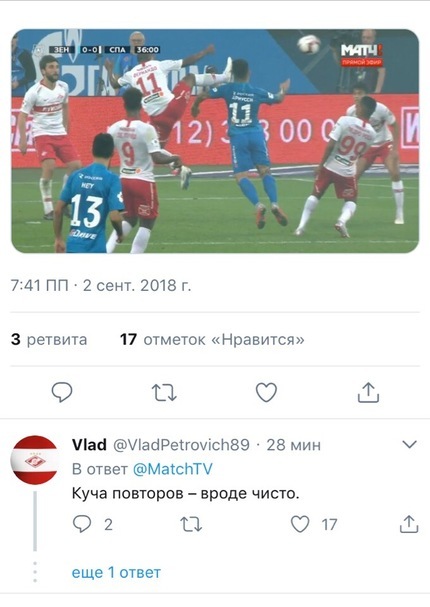Open the reply text Куча повторов – вроде чисто
The height and width of the screenshot is (607, 430).
pos(186,494)
